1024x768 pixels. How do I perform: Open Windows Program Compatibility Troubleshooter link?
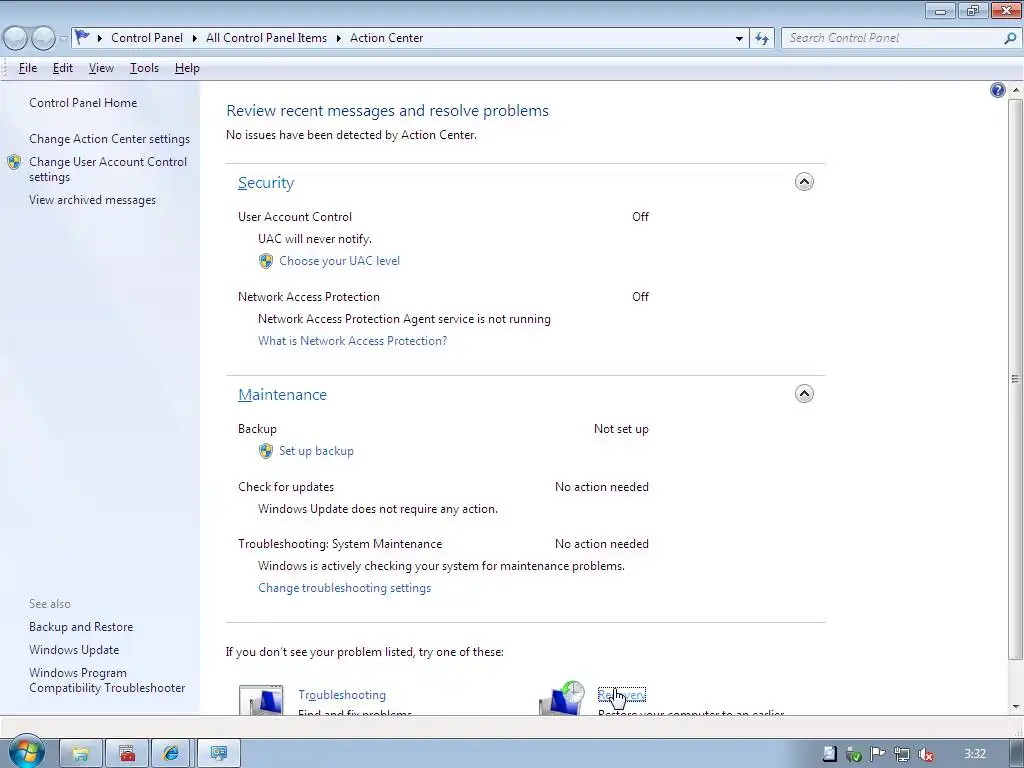tap(107, 680)
